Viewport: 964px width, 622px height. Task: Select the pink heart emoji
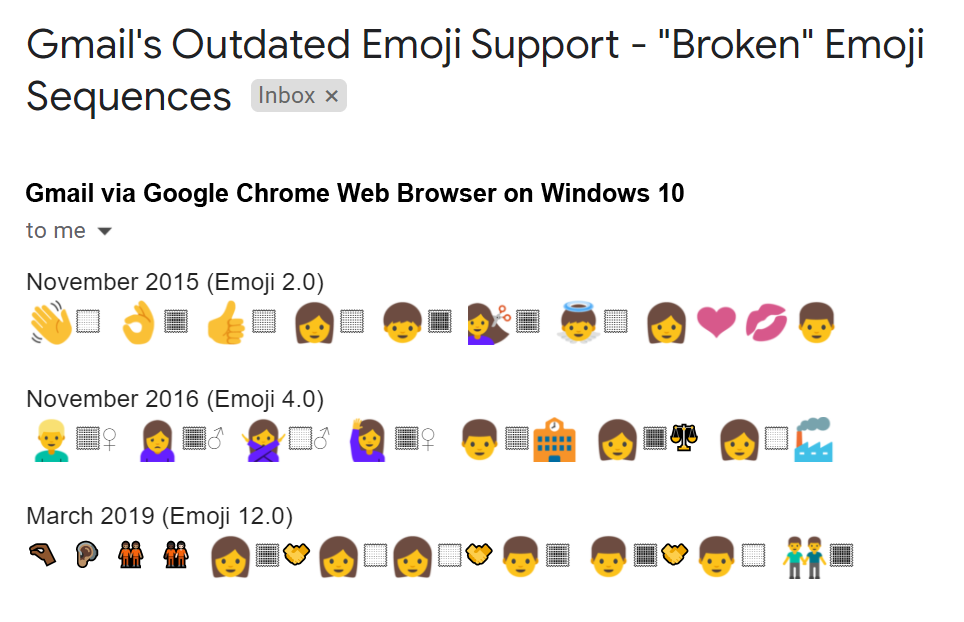[x=716, y=322]
